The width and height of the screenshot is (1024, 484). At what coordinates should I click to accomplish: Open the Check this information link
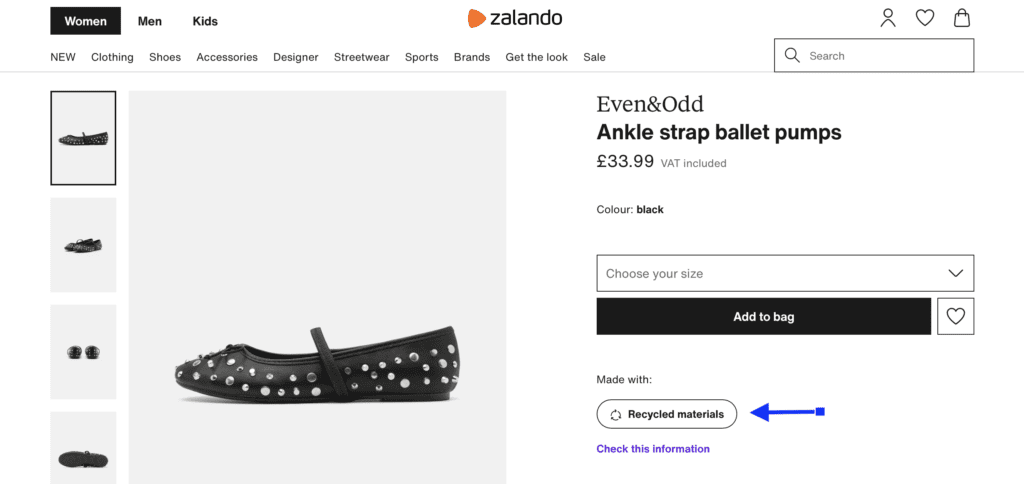point(653,449)
